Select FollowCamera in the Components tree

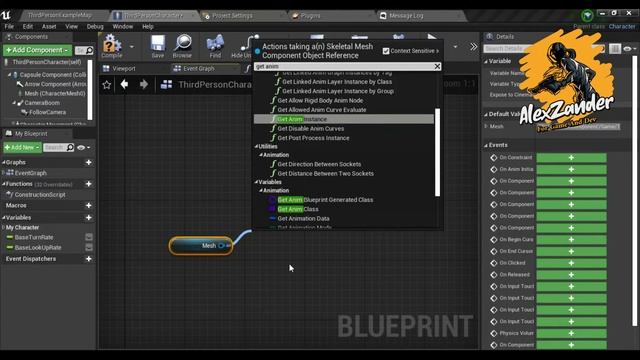47,112
